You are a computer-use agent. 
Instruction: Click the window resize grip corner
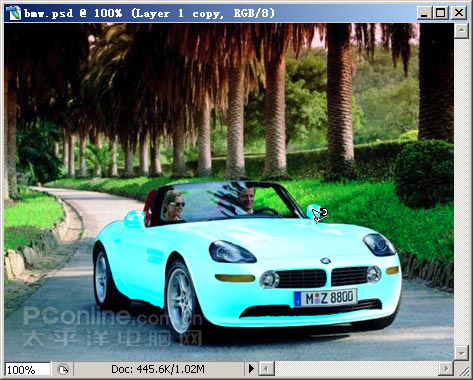pyautogui.click(x=463, y=369)
